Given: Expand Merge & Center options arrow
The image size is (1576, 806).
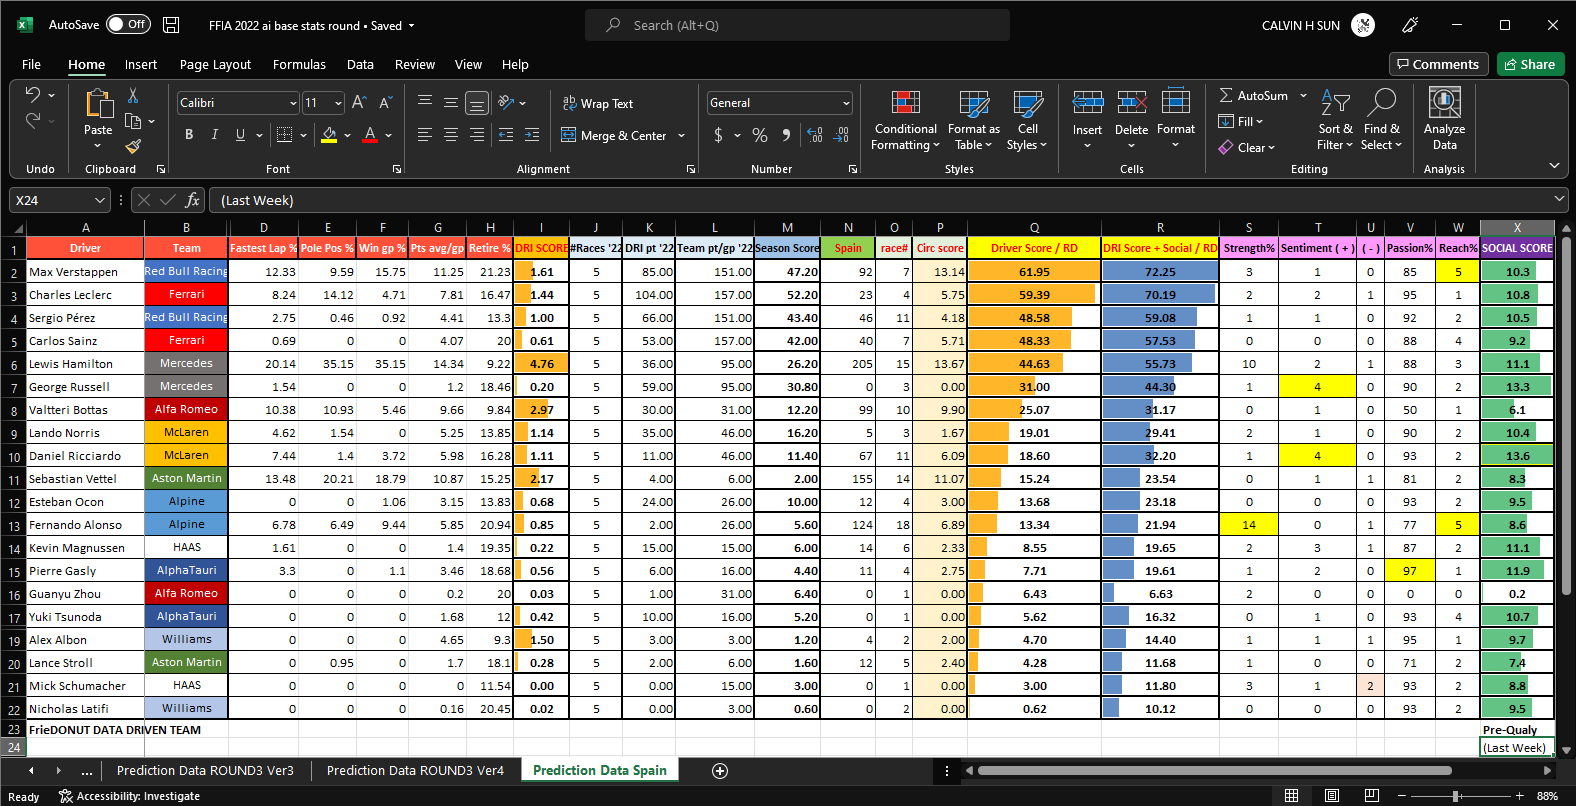Looking at the screenshot, I should point(682,135).
